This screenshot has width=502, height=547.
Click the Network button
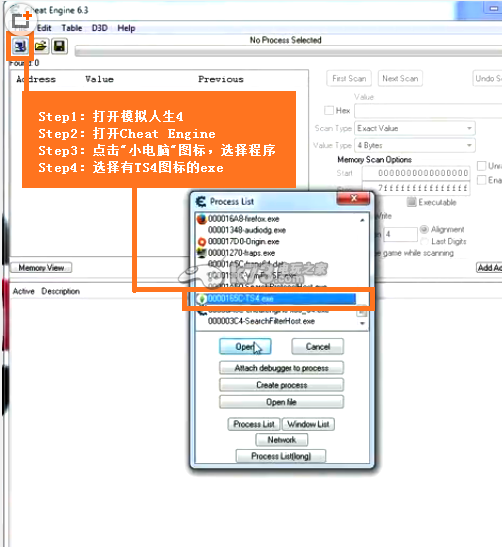(x=282, y=440)
